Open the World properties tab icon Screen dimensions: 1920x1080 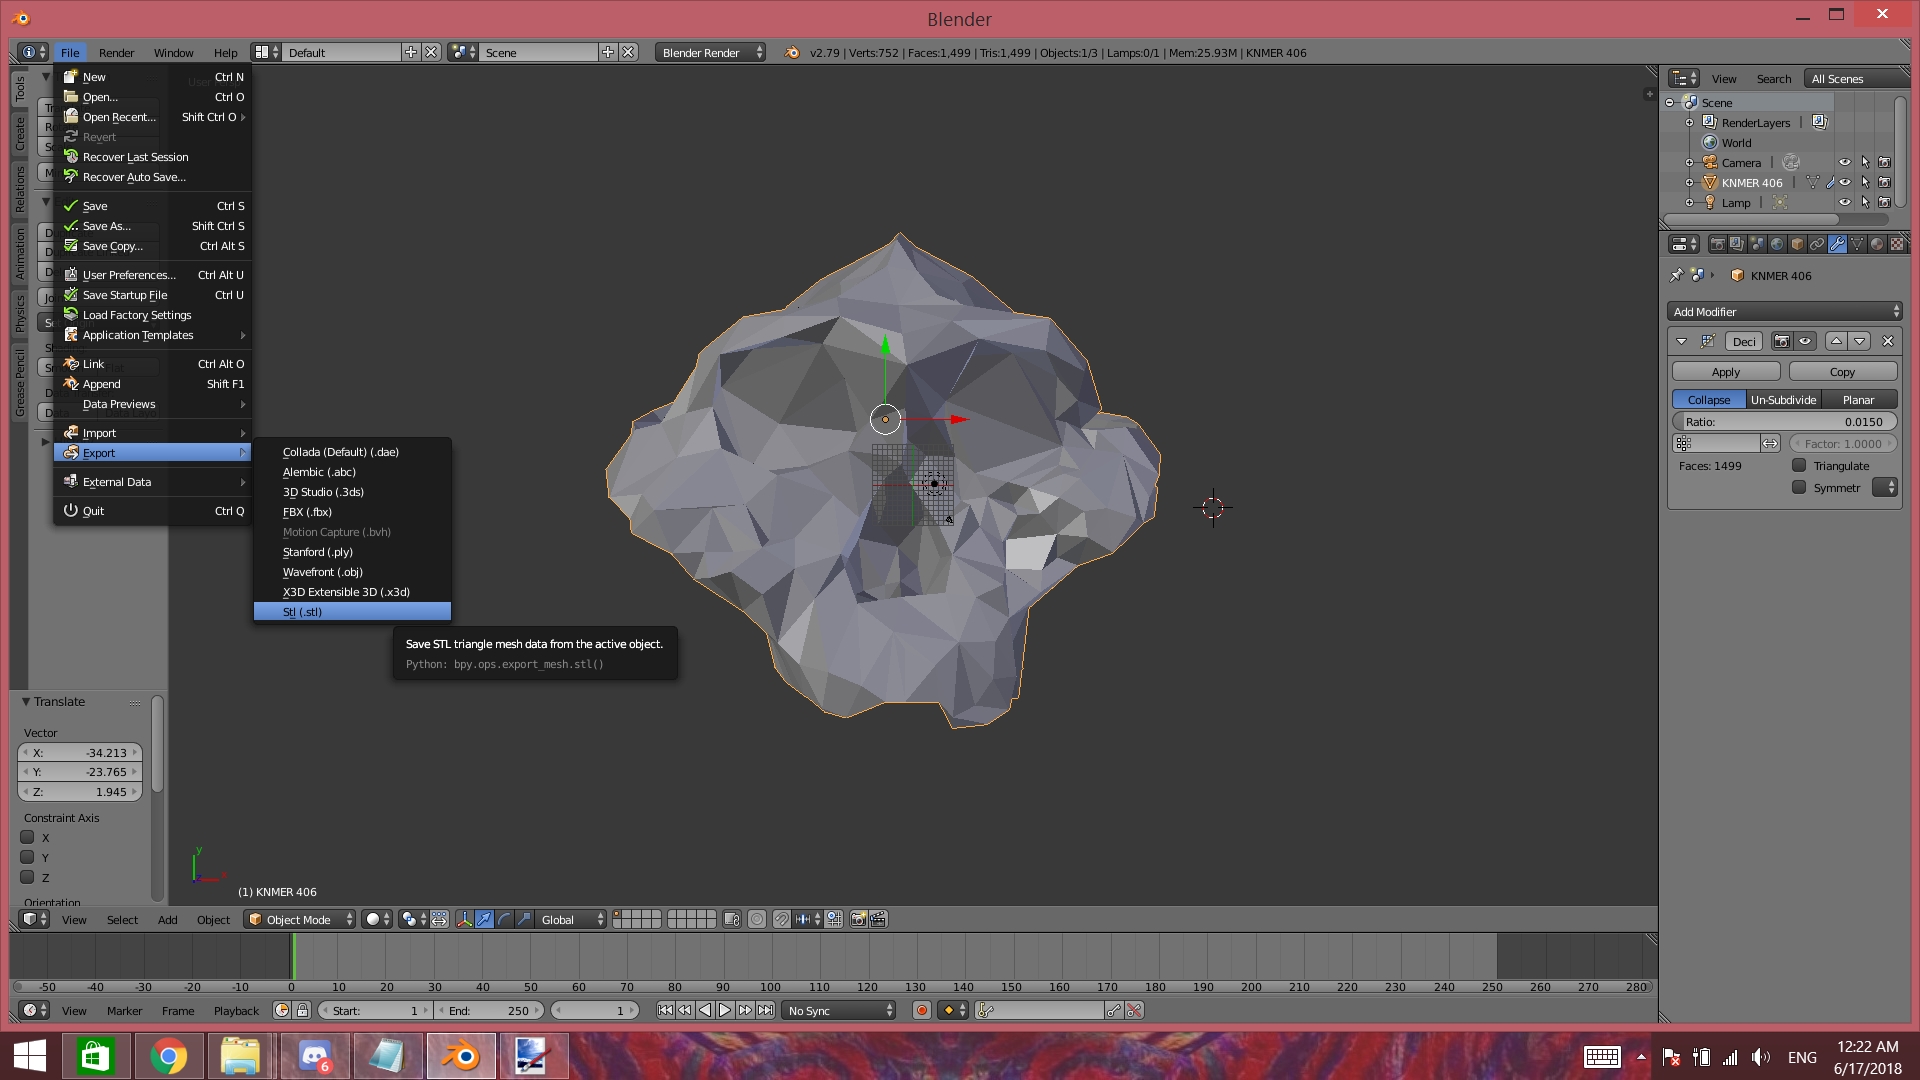pos(1777,244)
